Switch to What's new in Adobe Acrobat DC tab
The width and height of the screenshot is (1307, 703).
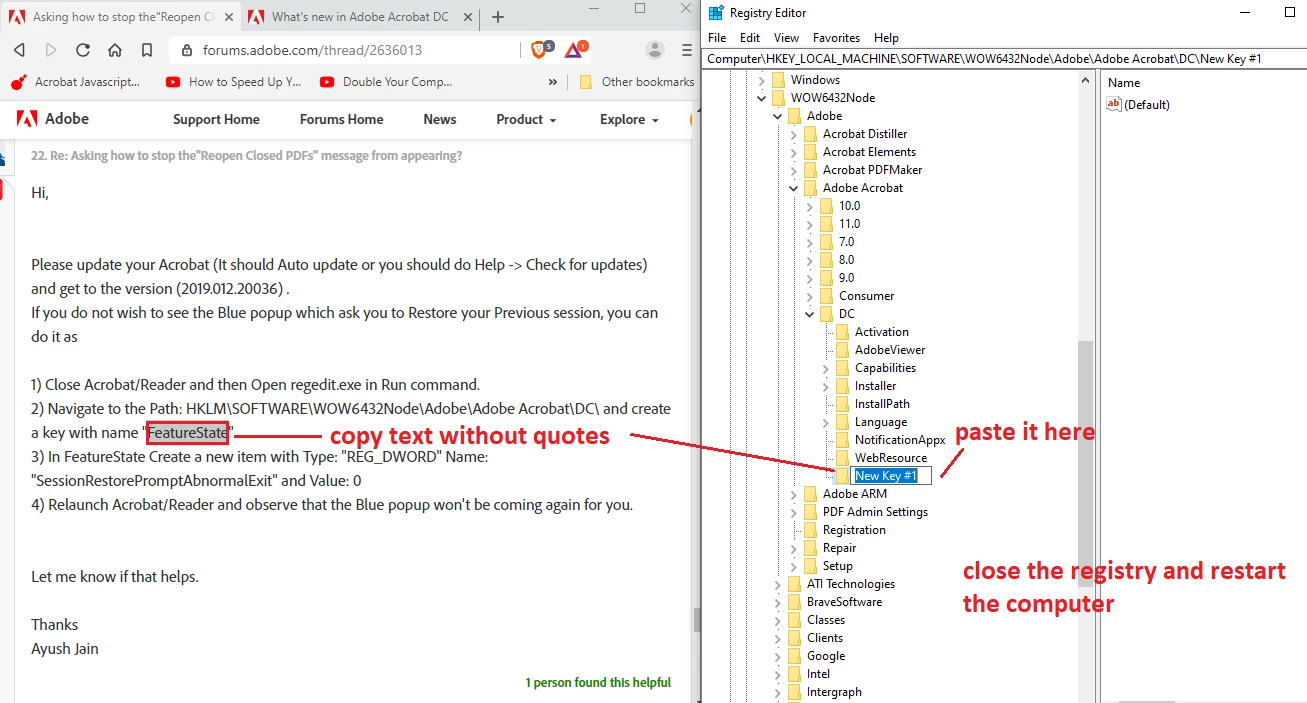coord(361,17)
